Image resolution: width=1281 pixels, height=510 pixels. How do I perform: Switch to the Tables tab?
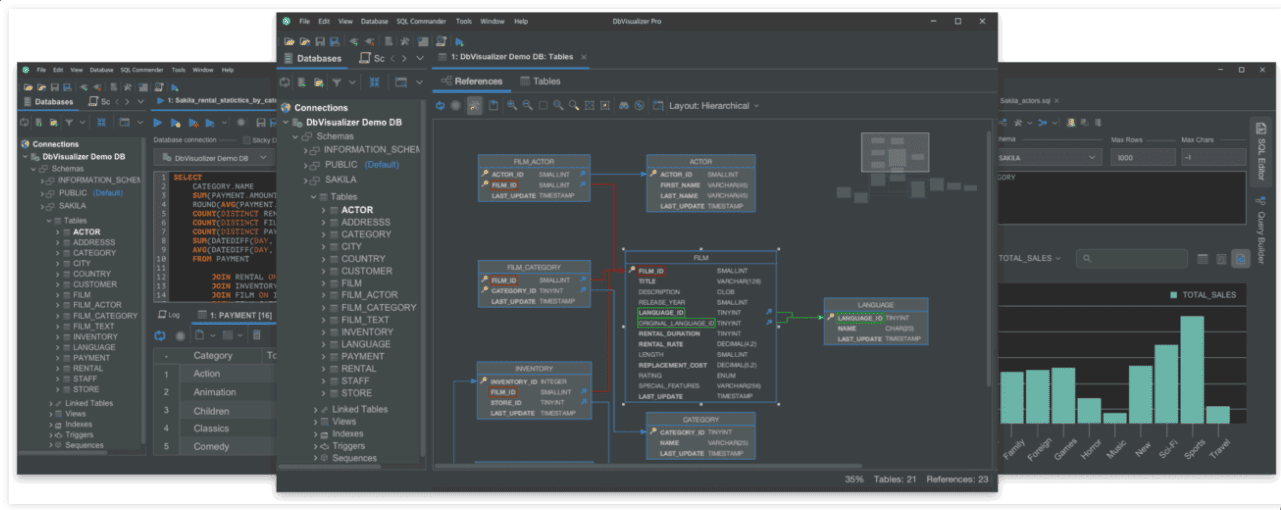click(x=539, y=81)
